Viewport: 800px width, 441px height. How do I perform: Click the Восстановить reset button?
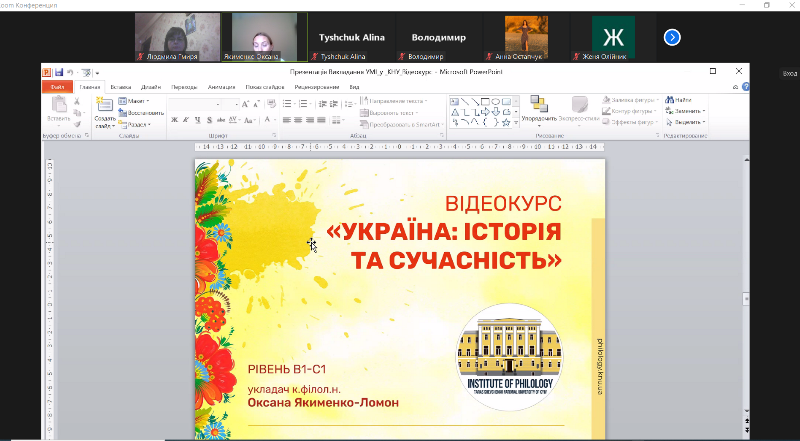141,113
